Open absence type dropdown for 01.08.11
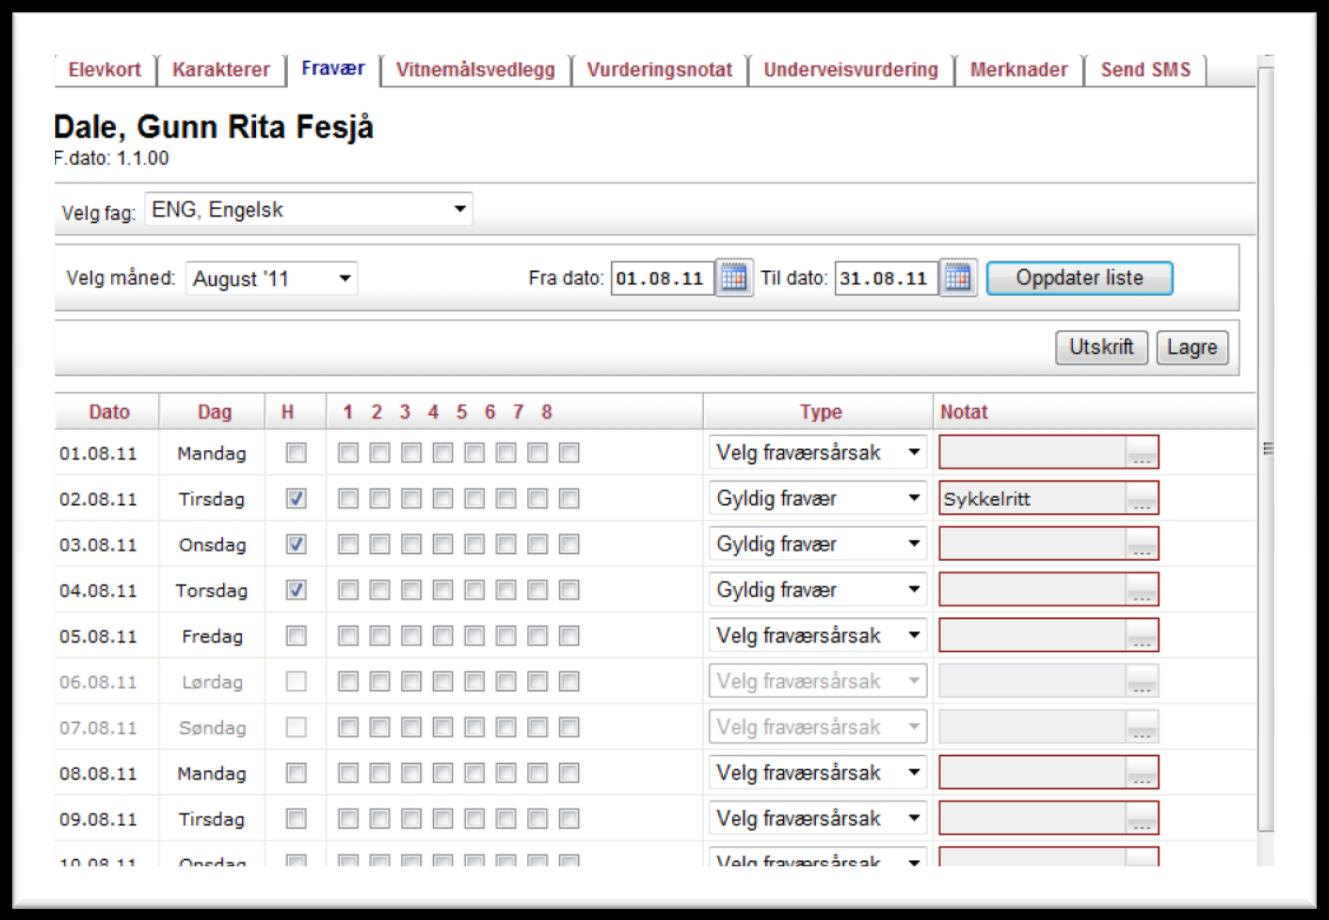The image size is (1329, 920). [818, 453]
